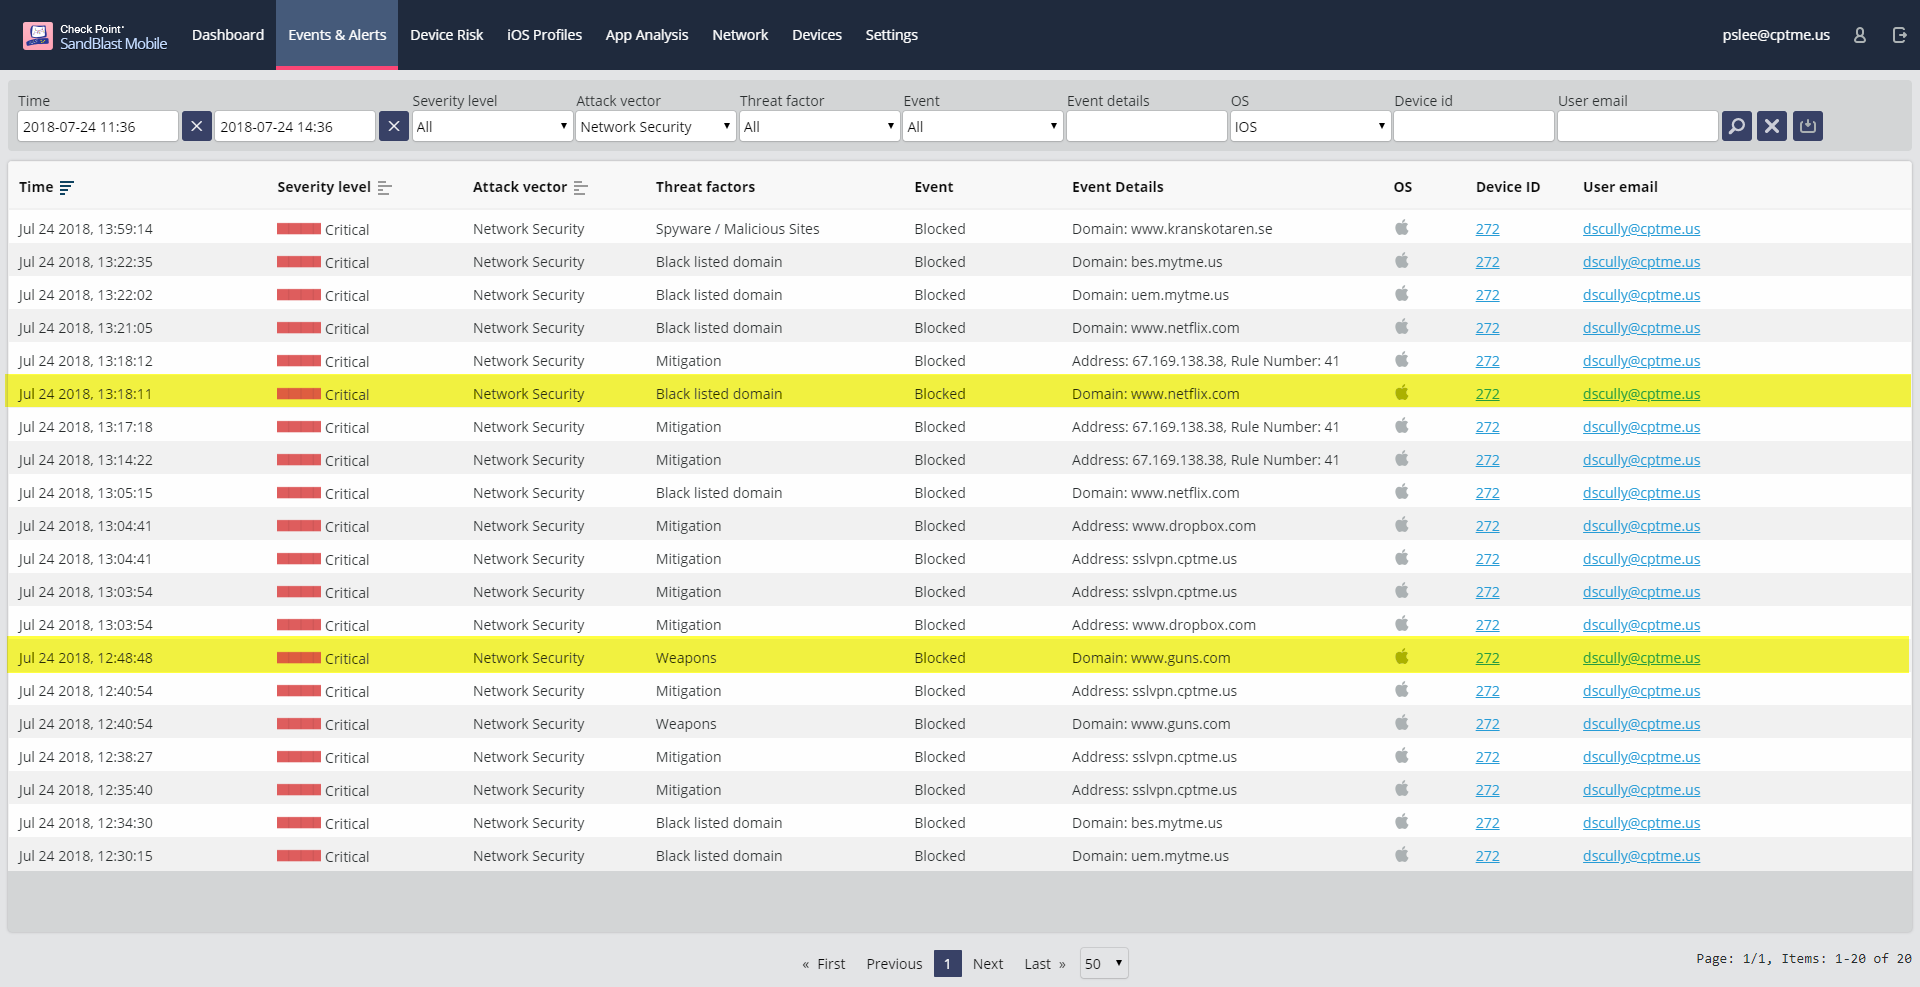Open the Device Risk tab
This screenshot has height=987, width=1920.
[x=446, y=35]
